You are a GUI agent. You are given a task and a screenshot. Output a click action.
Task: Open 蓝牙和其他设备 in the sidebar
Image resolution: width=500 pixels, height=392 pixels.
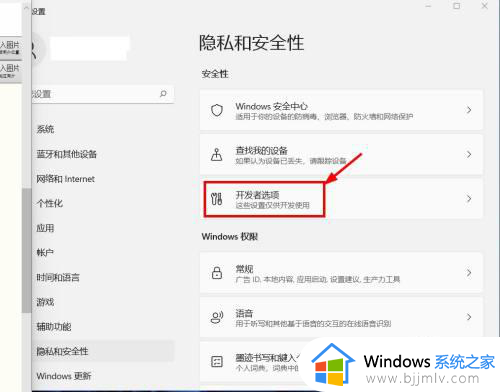(x=66, y=154)
